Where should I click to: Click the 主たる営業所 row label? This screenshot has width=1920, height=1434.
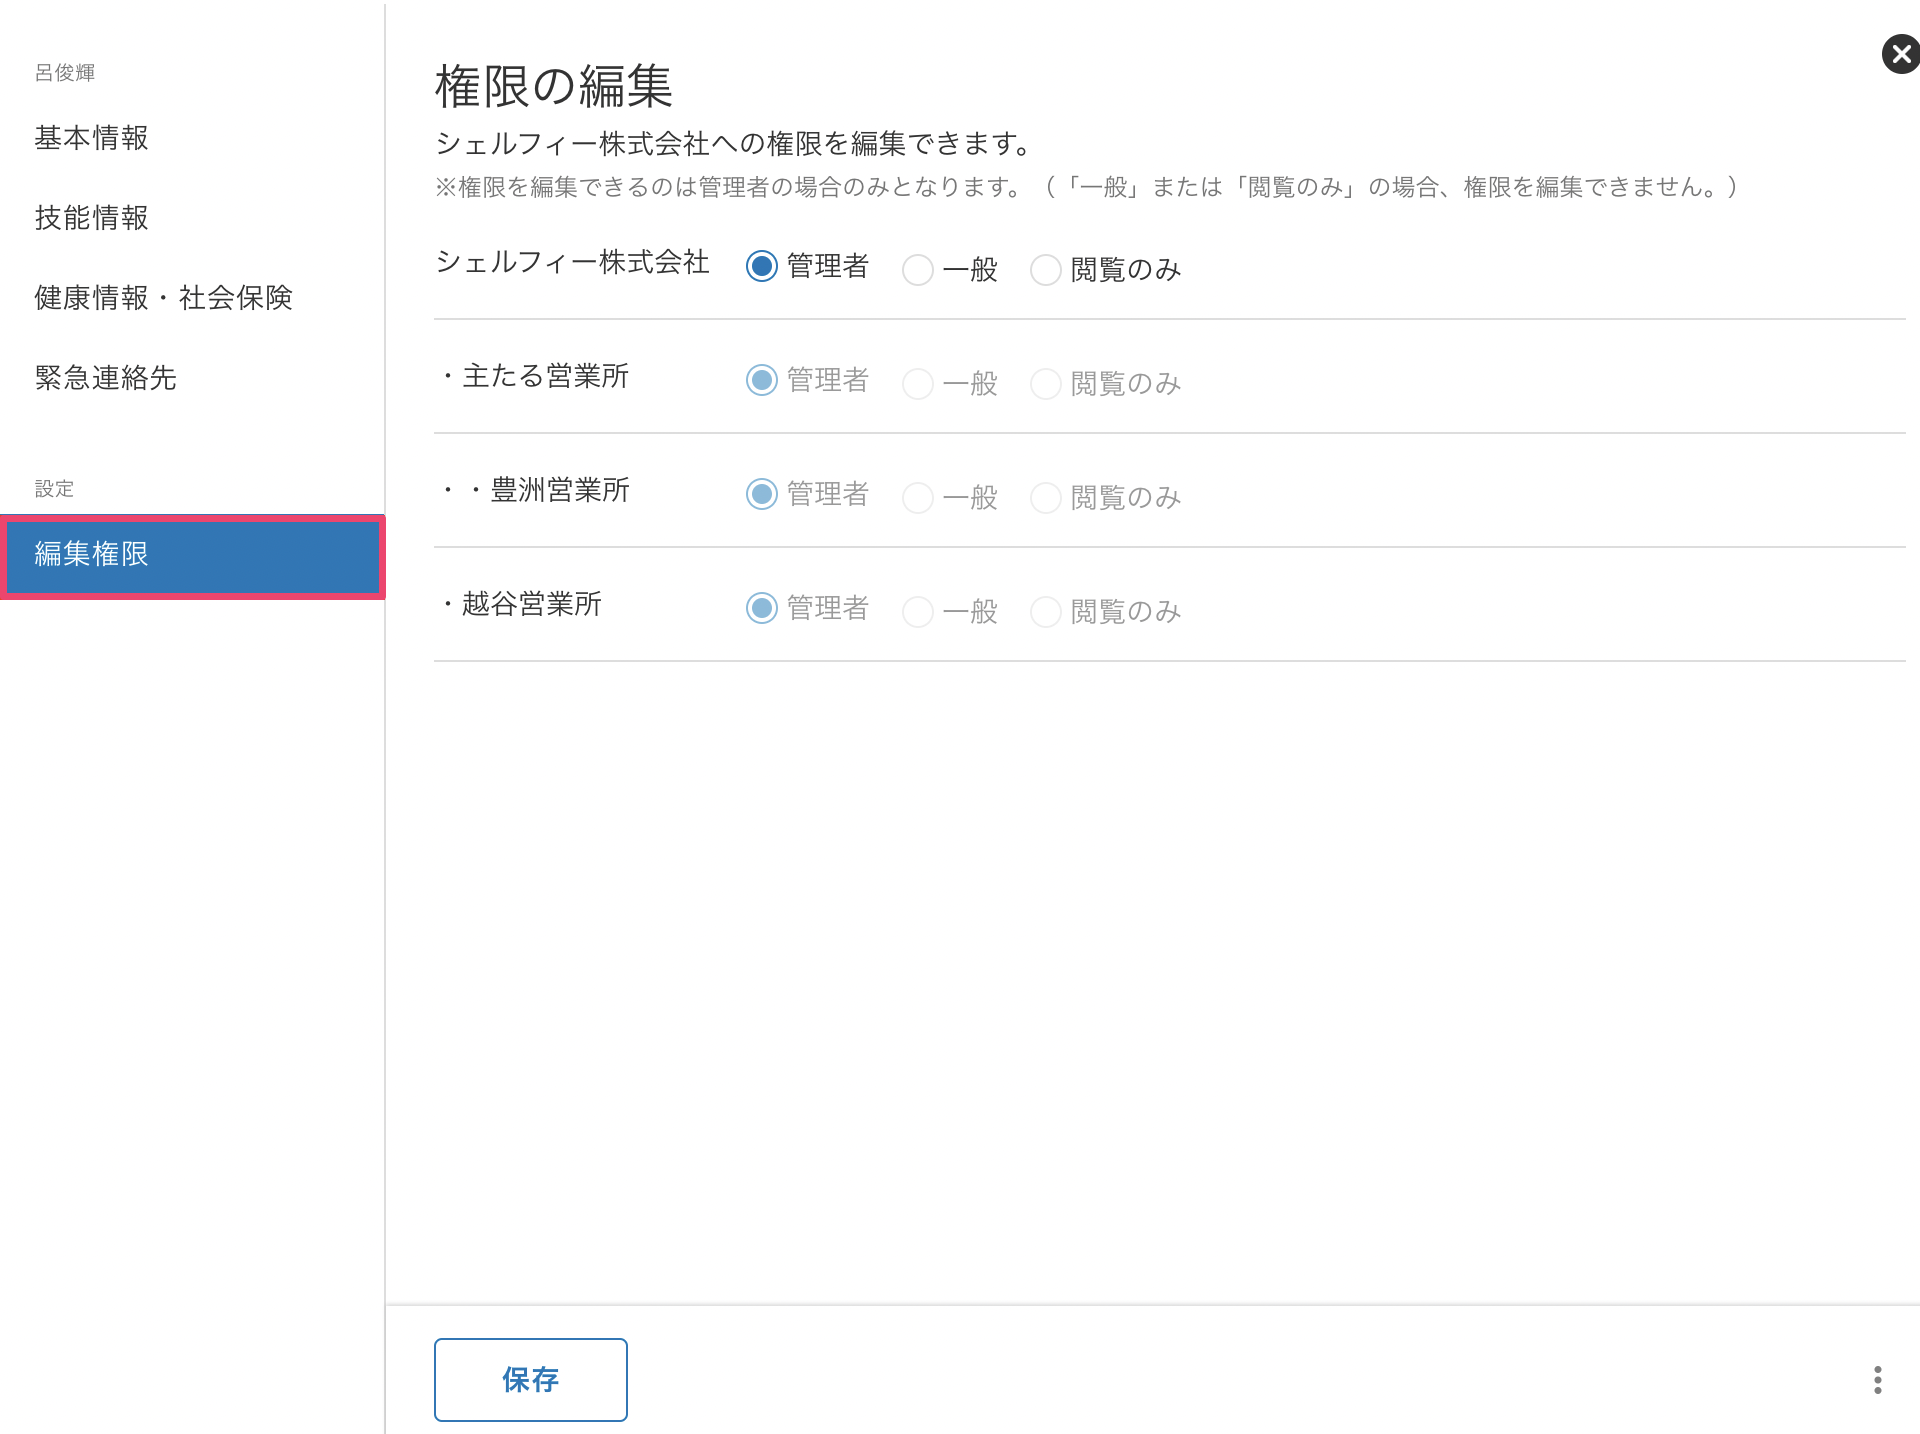coord(536,376)
